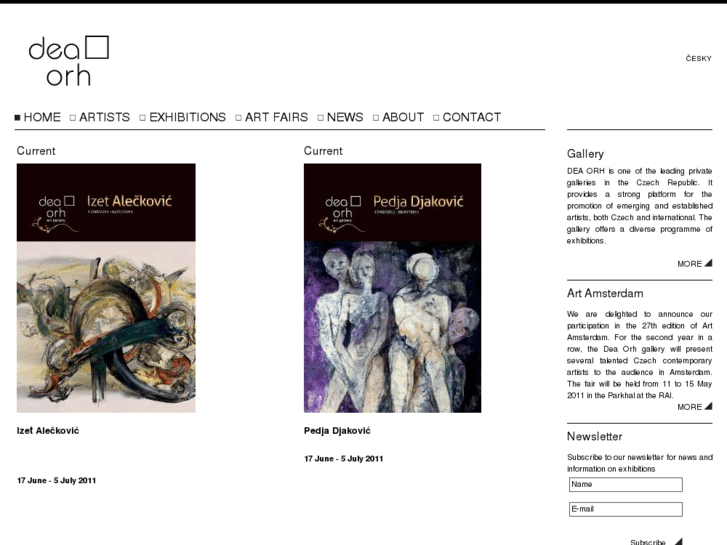Go to the NEWS menu item

point(345,117)
